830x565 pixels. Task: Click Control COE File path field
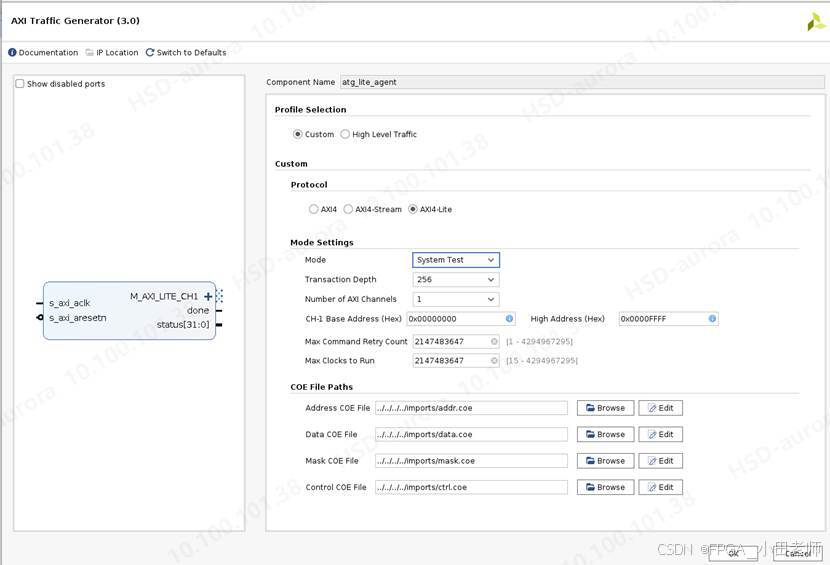coord(471,487)
